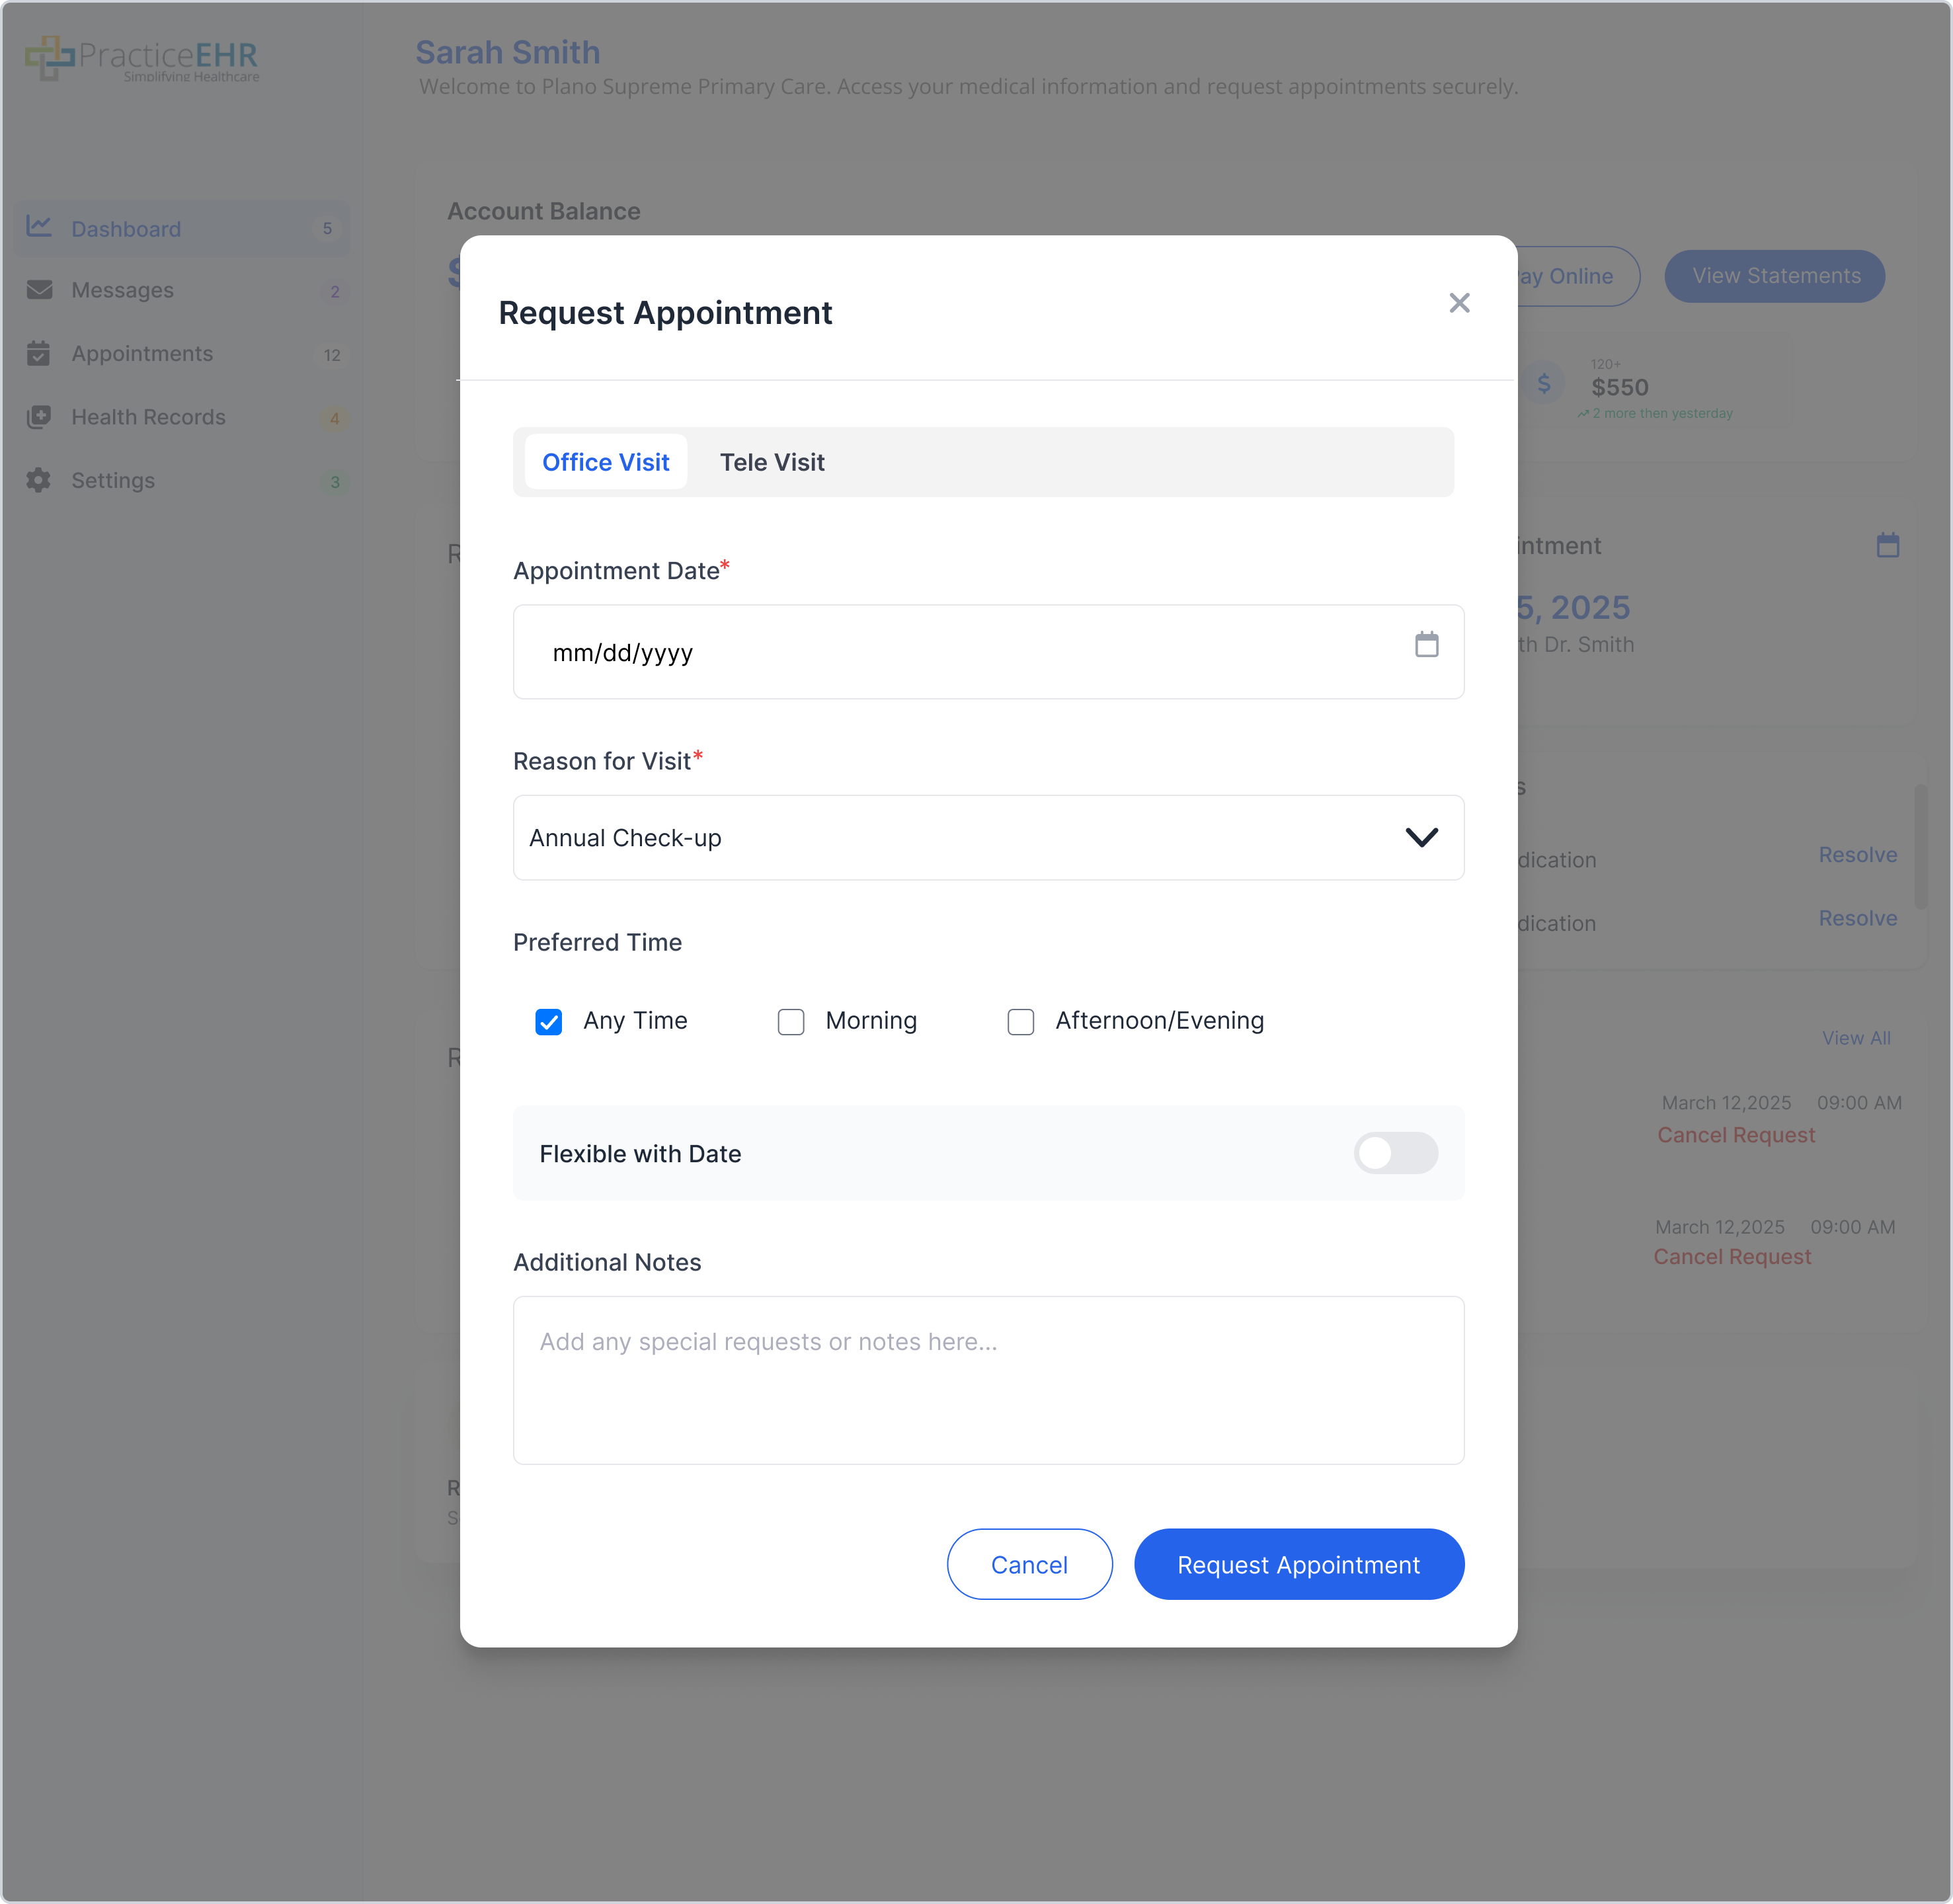The height and width of the screenshot is (1904, 1953).
Task: Open Health Records from the sidebar icon
Action: [38, 417]
